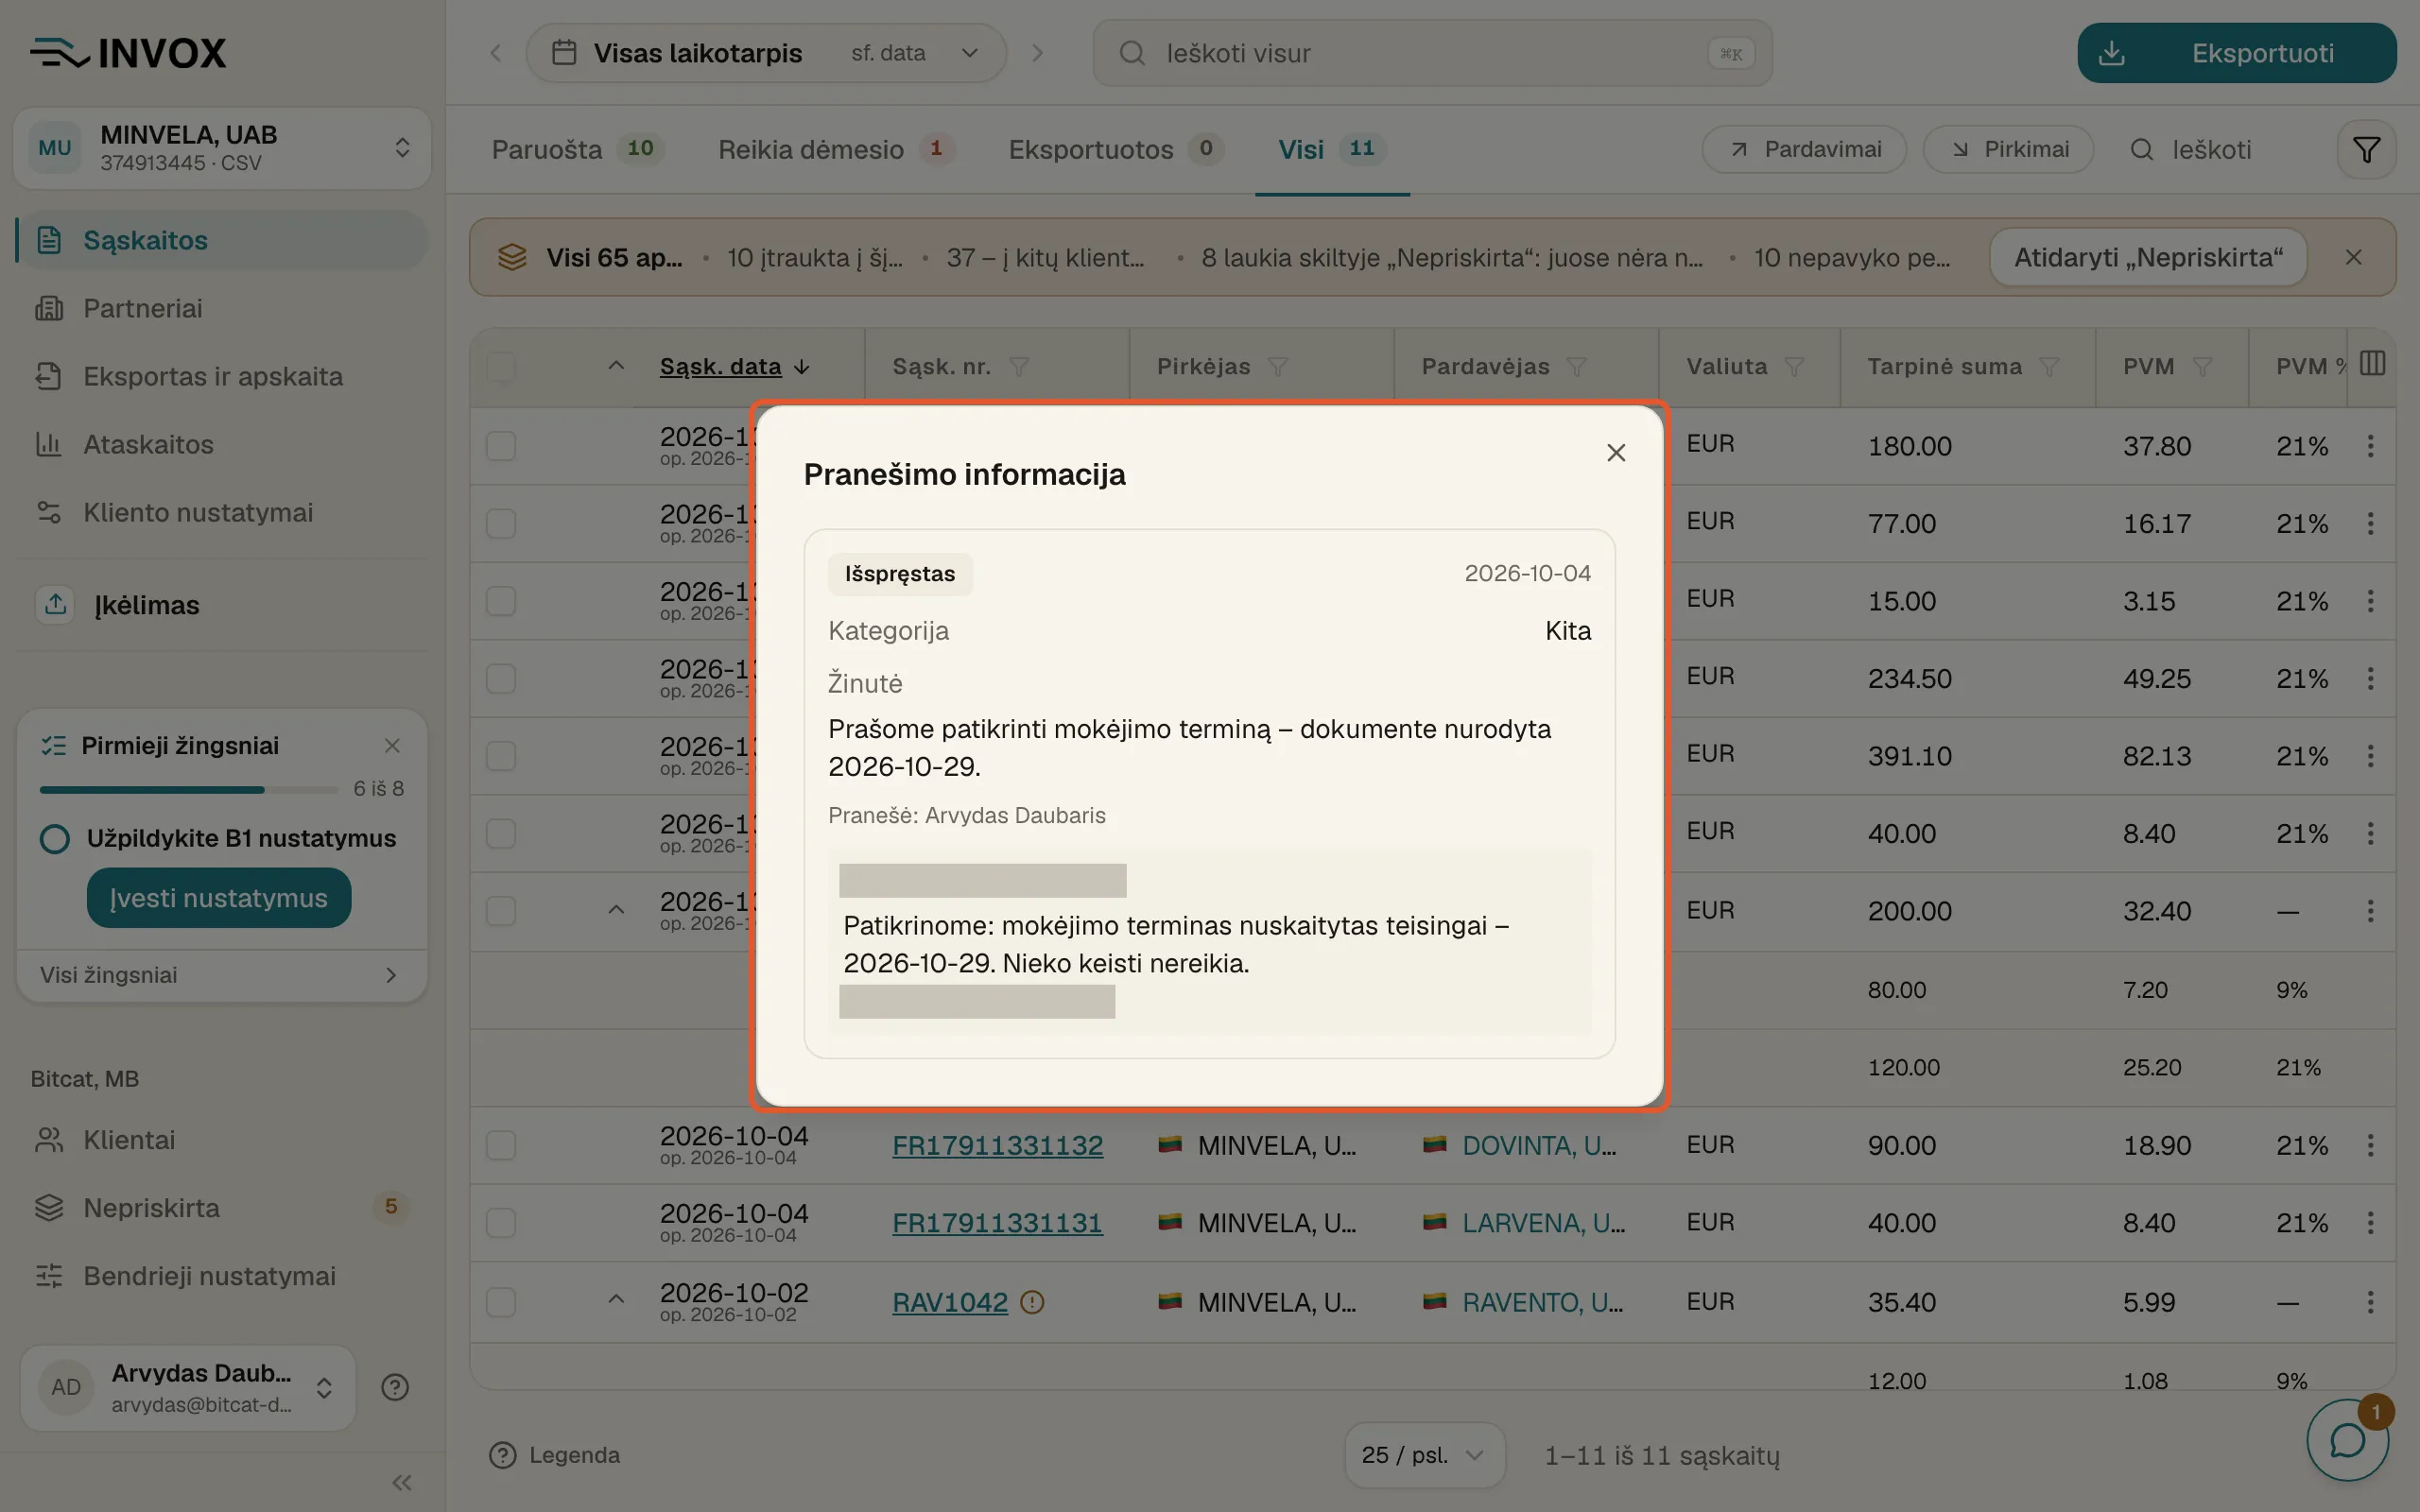Open the Legenda help link

(554, 1455)
